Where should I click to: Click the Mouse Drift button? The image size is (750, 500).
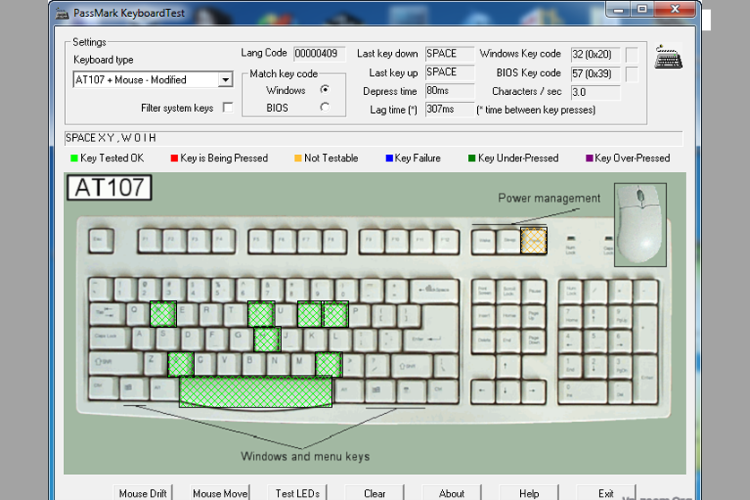(143, 493)
